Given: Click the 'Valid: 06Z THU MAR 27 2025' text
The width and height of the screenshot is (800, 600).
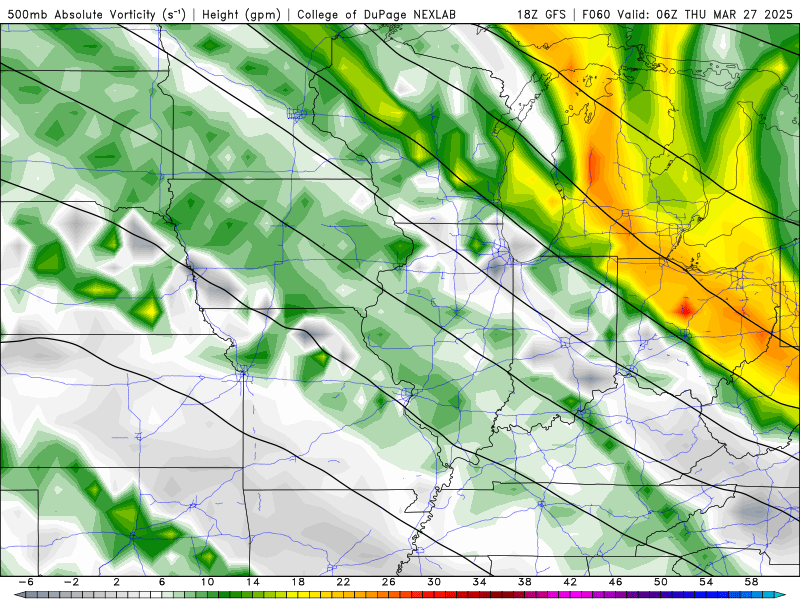Looking at the screenshot, I should [x=705, y=15].
